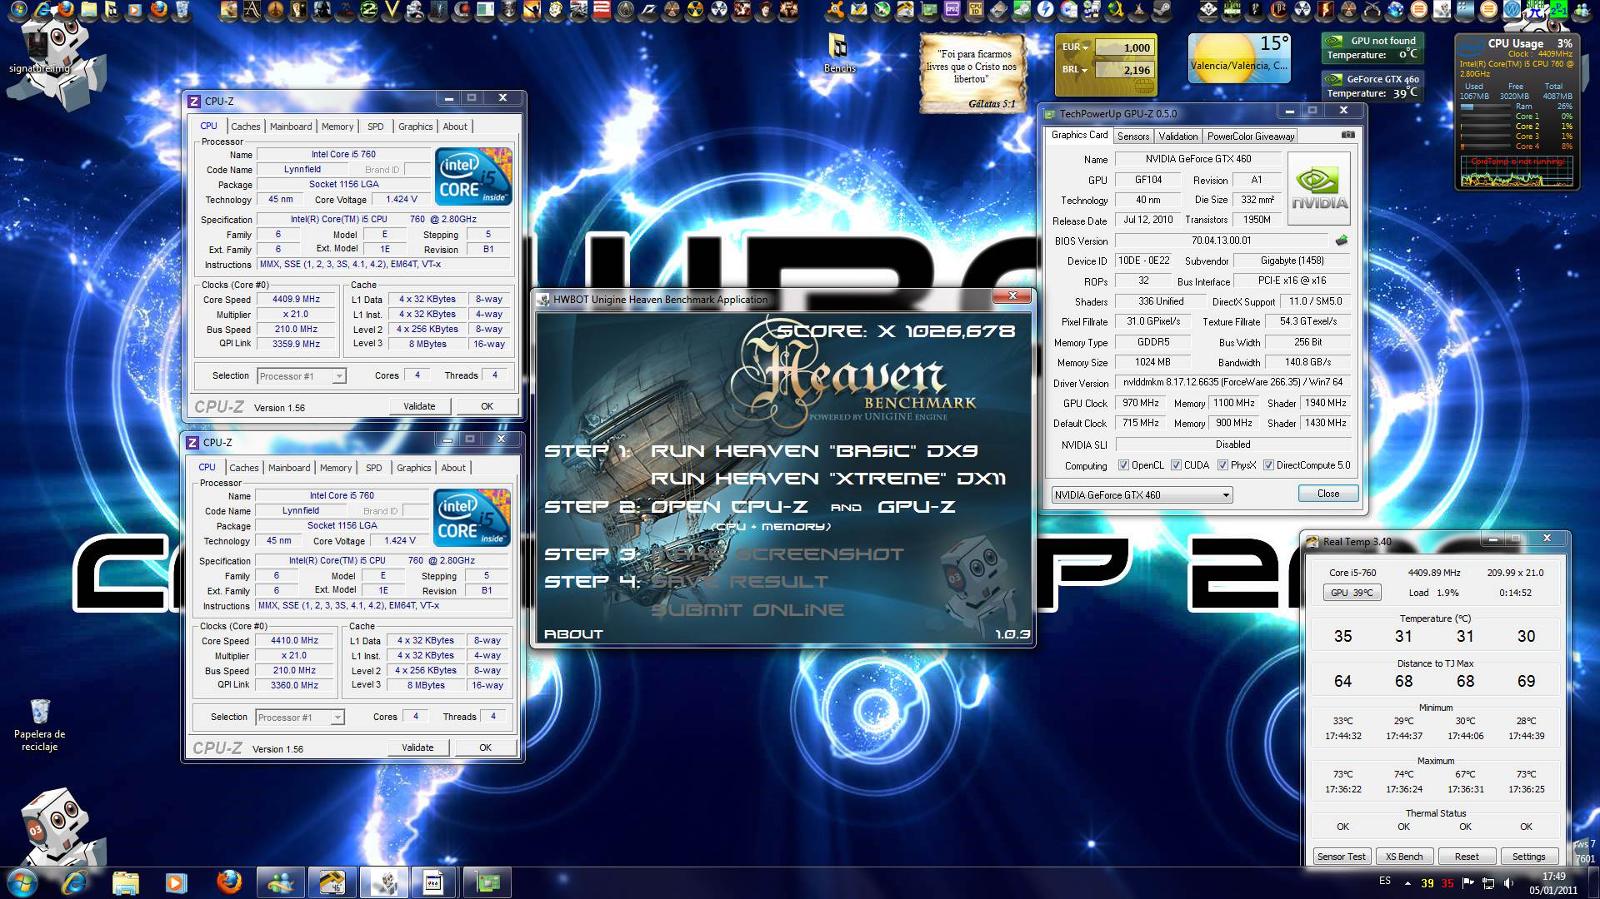Click the EUR 1,000 value field

tap(1124, 47)
